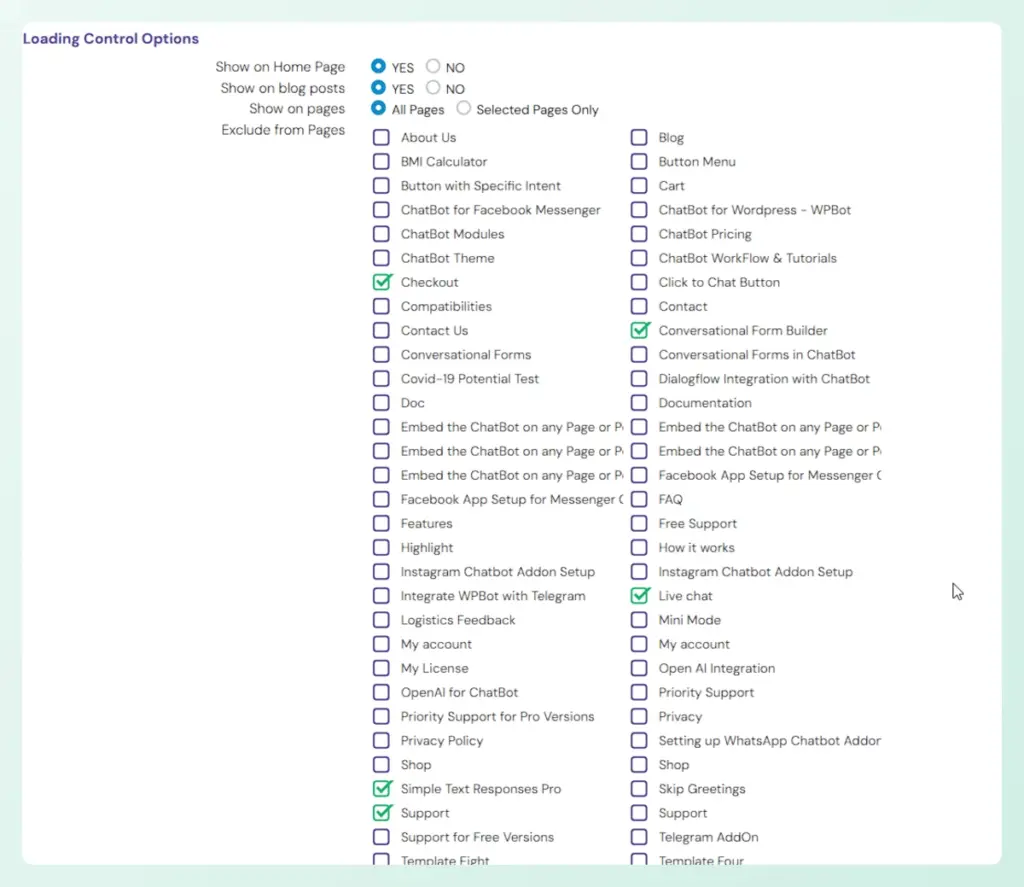Disable the Conversational Form Builder checkbox
The height and width of the screenshot is (887, 1024).
pos(639,330)
